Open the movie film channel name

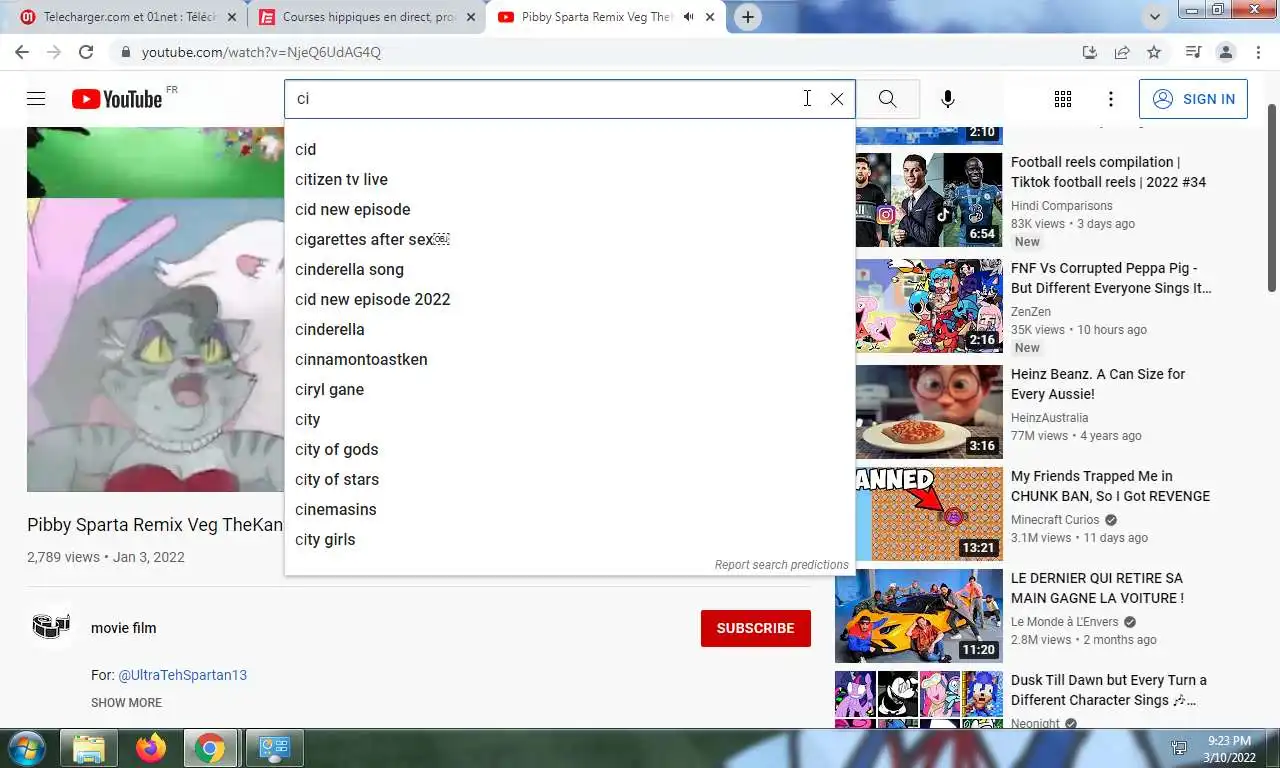[123, 628]
